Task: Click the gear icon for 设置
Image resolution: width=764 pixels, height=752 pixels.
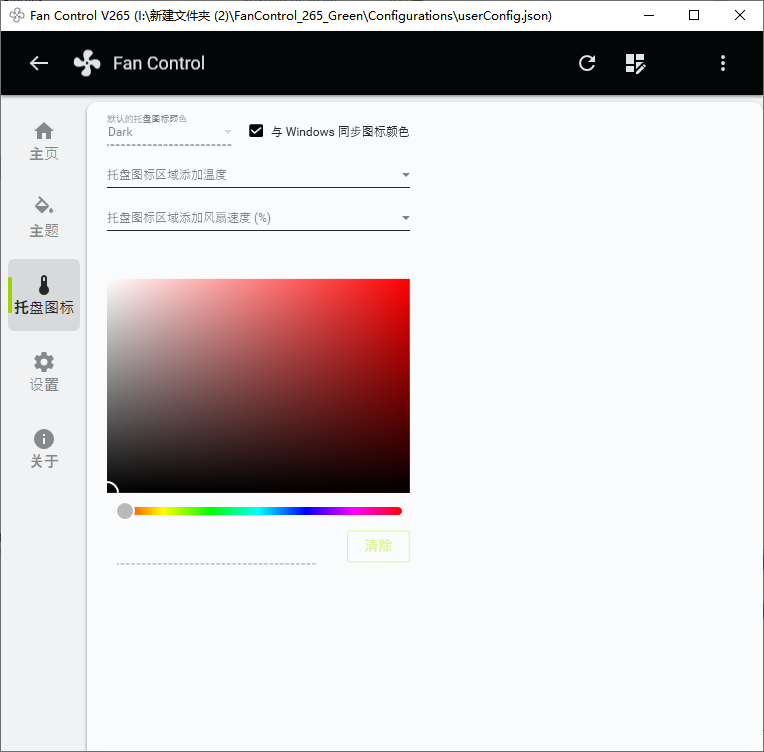Action: pos(44,362)
